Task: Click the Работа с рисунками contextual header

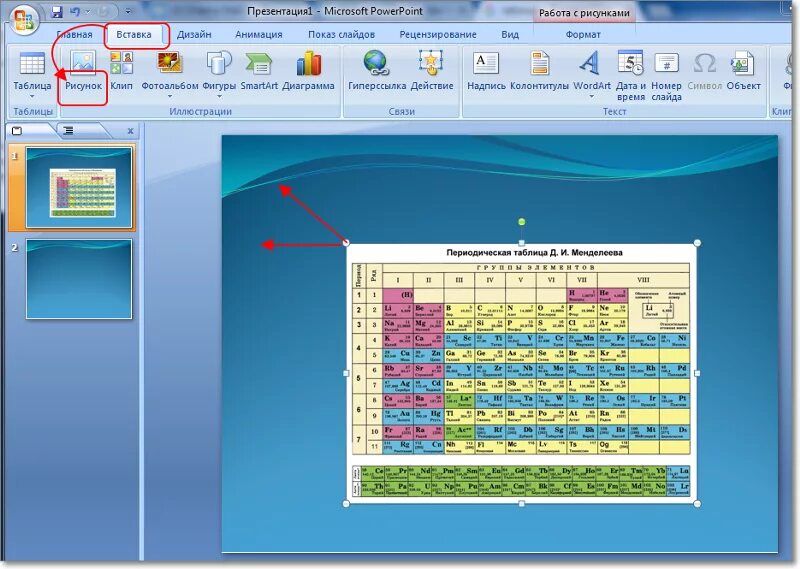Action: [x=584, y=13]
